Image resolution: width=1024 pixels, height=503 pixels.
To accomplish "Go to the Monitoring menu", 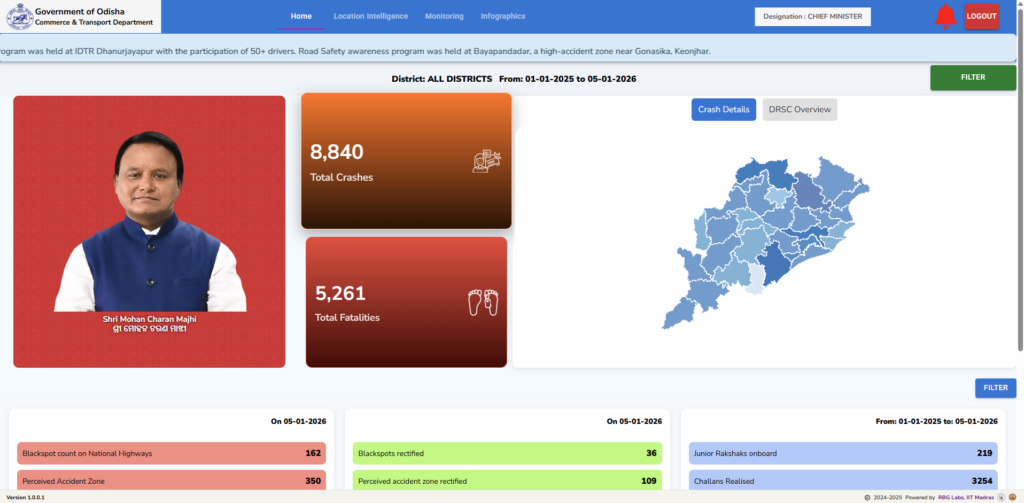I will [444, 16].
